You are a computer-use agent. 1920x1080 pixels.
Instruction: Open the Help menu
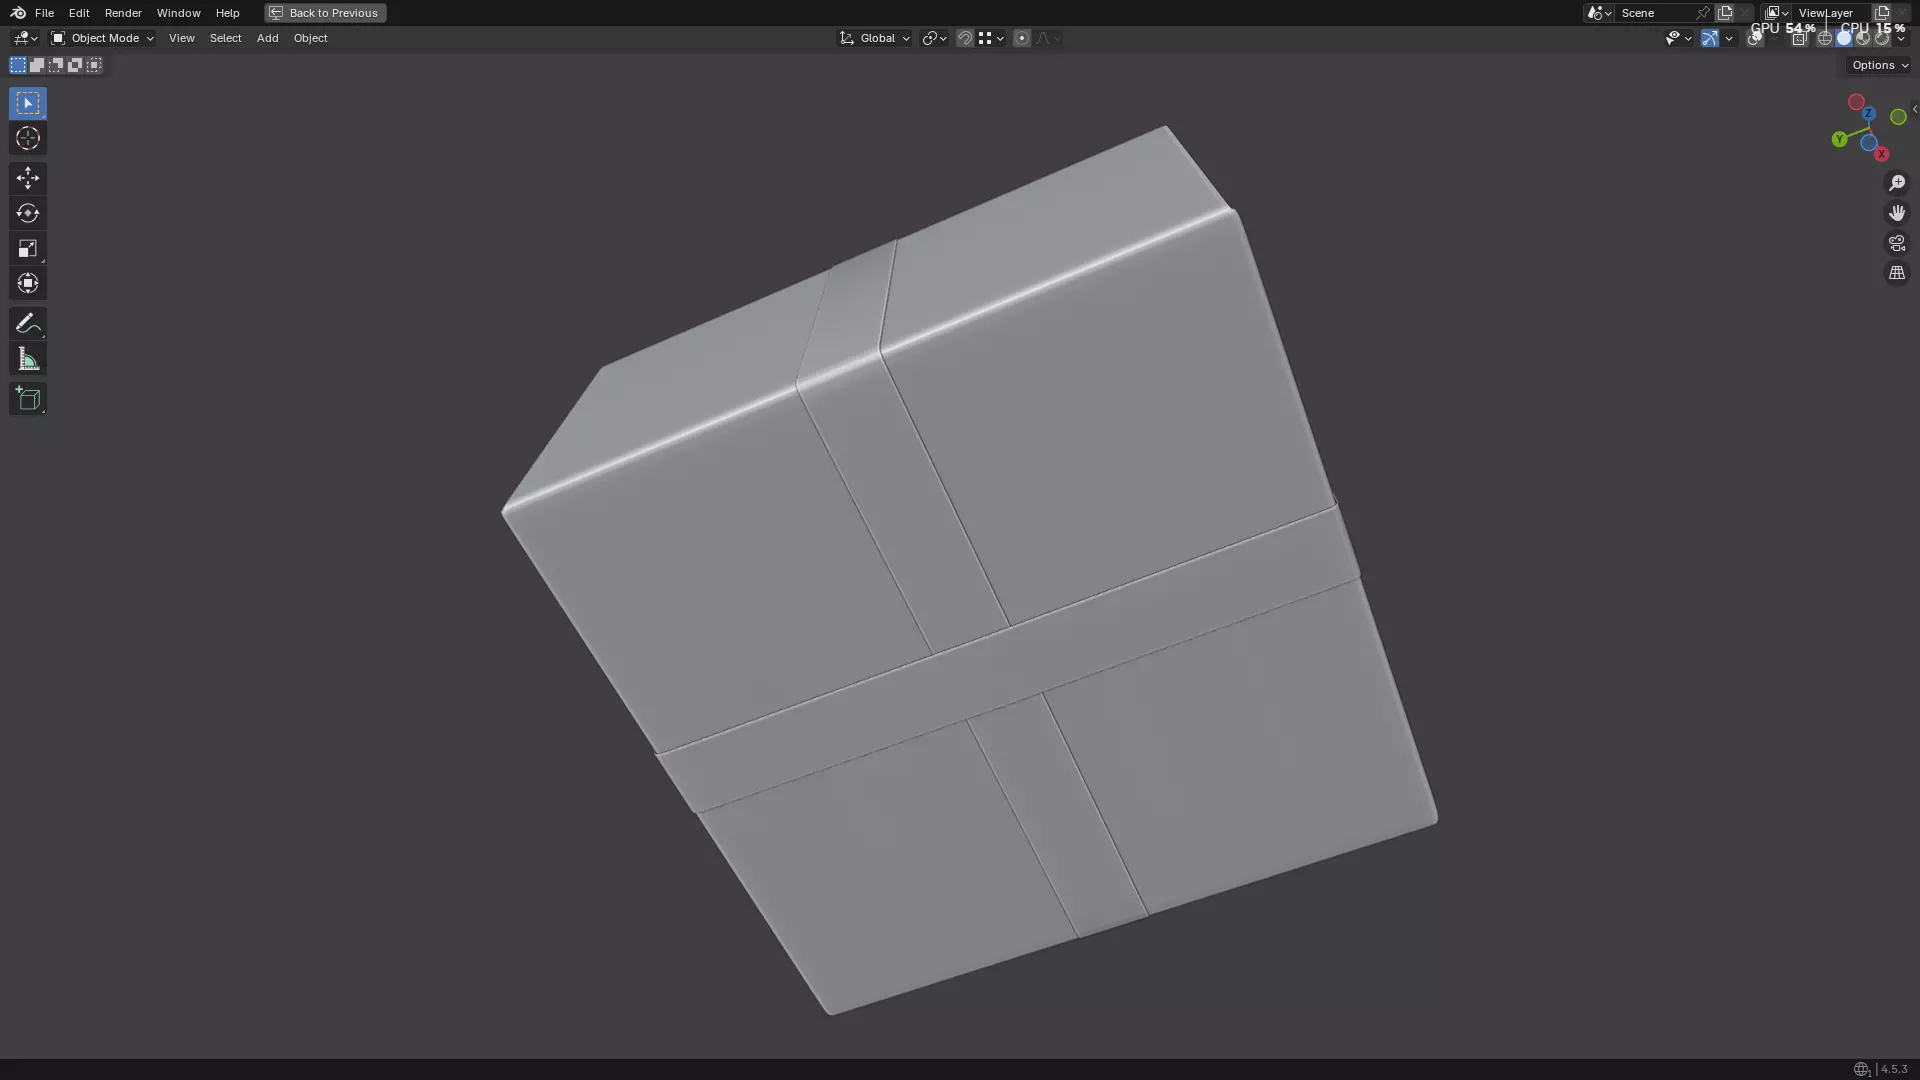227,13
